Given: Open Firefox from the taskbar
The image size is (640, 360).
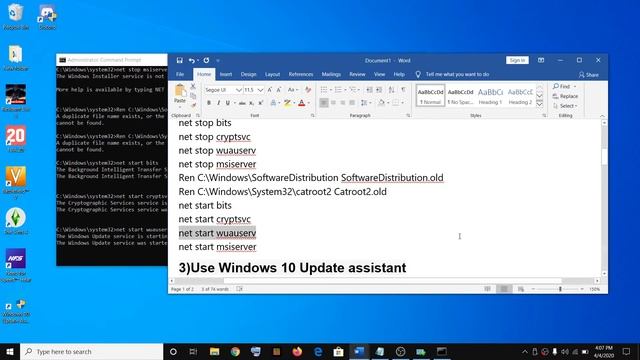Looking at the screenshot, I should click(297, 351).
